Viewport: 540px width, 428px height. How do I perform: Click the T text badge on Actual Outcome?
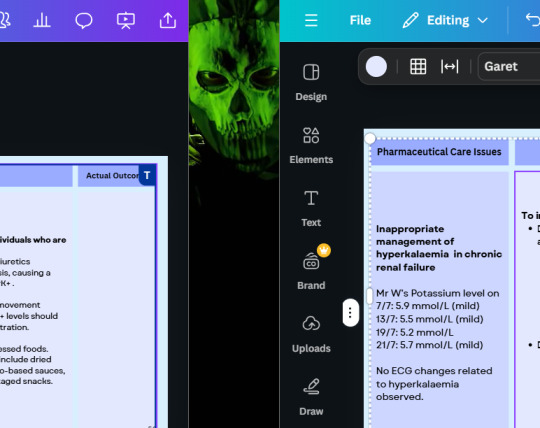point(147,175)
